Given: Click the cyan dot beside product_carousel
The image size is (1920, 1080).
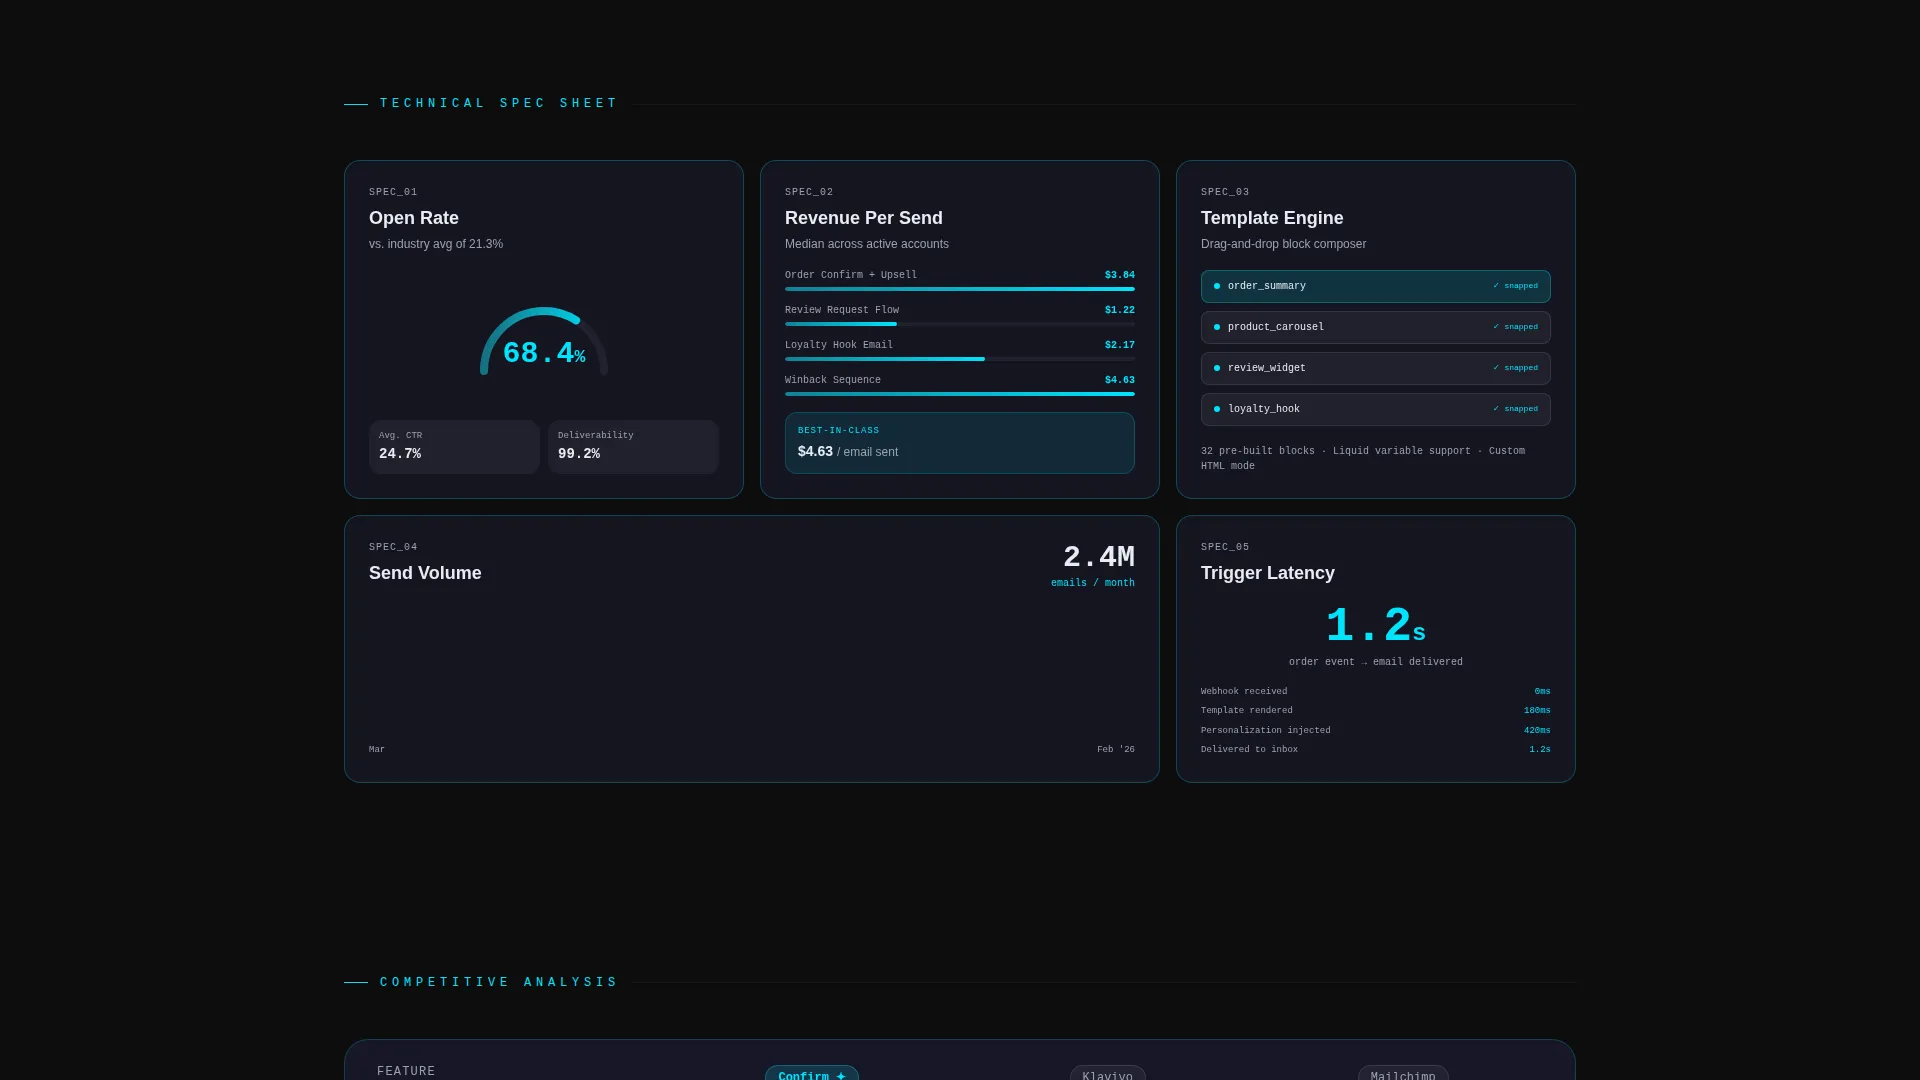Looking at the screenshot, I should pyautogui.click(x=1217, y=327).
